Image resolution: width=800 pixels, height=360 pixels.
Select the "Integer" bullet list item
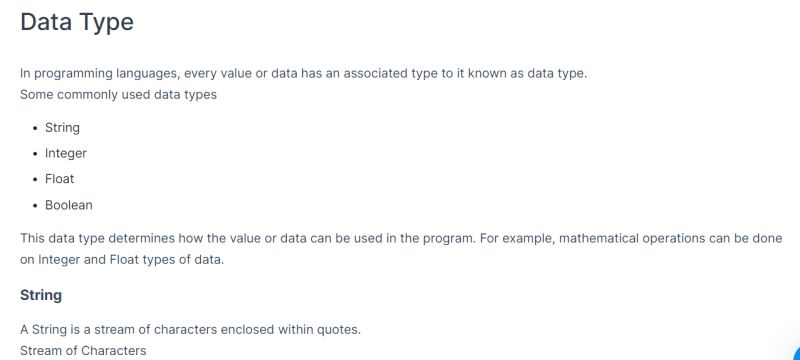pos(66,153)
